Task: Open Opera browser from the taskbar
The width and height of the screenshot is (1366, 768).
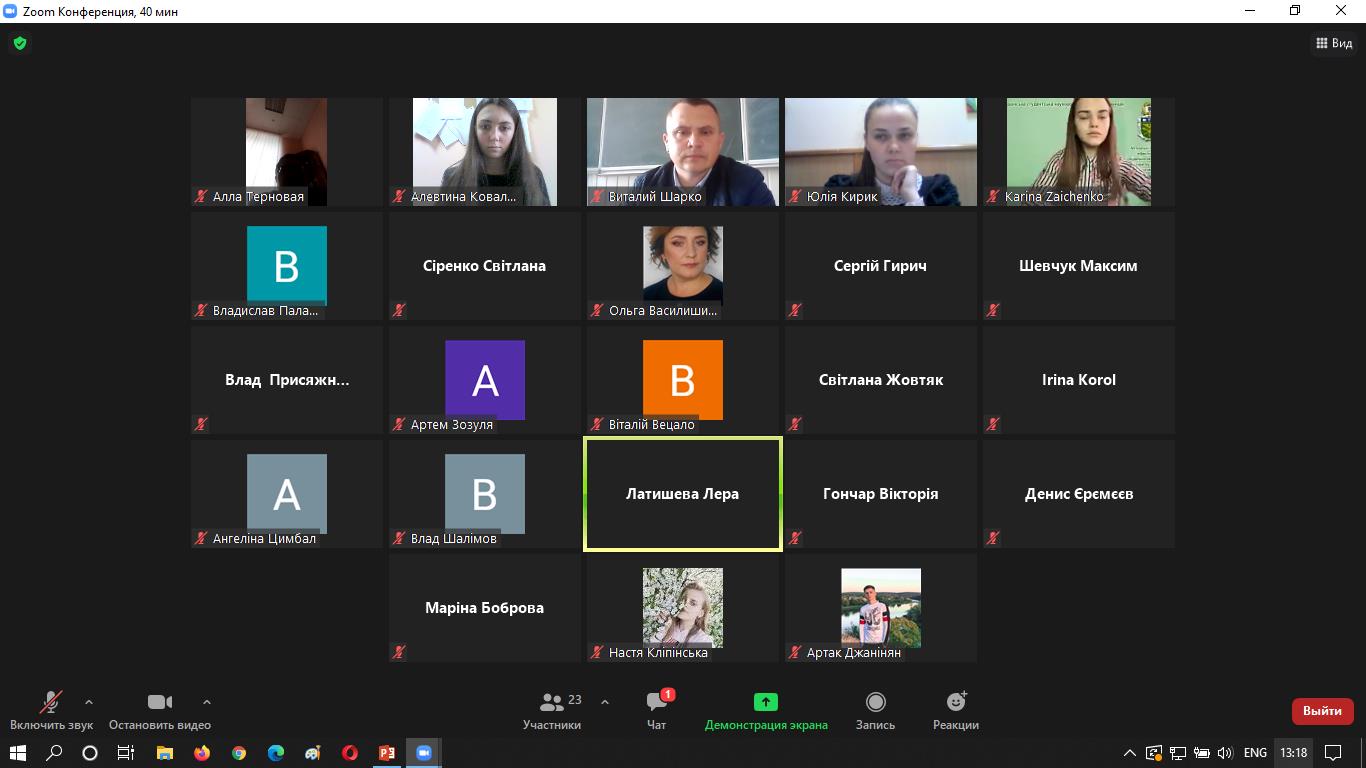Action: (350, 753)
